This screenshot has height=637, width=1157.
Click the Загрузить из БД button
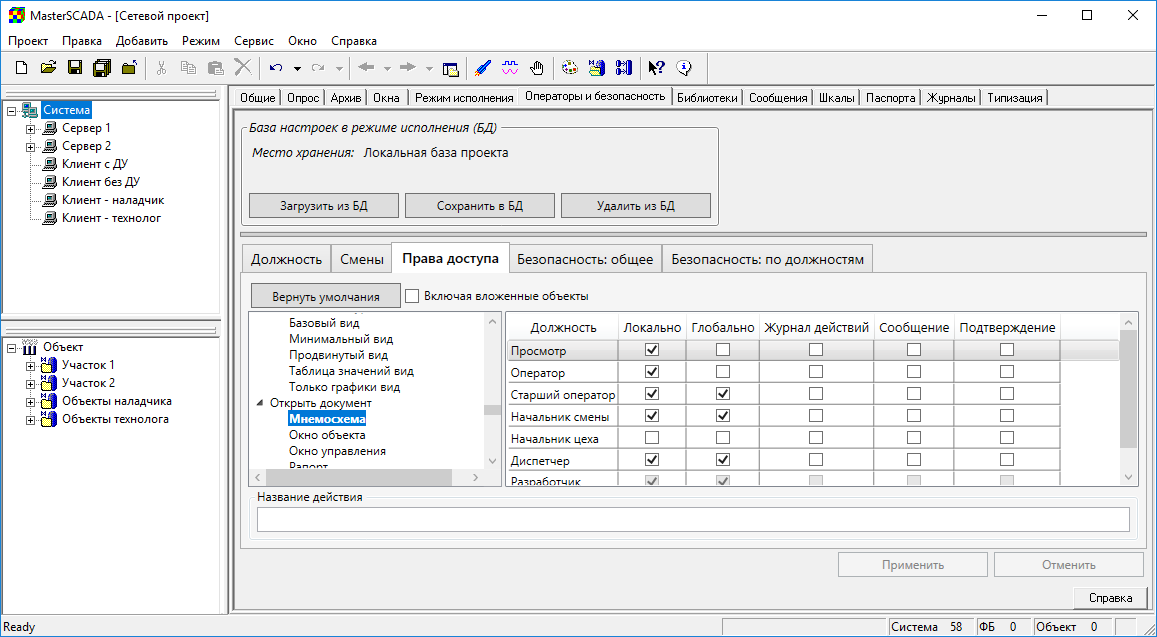(324, 206)
